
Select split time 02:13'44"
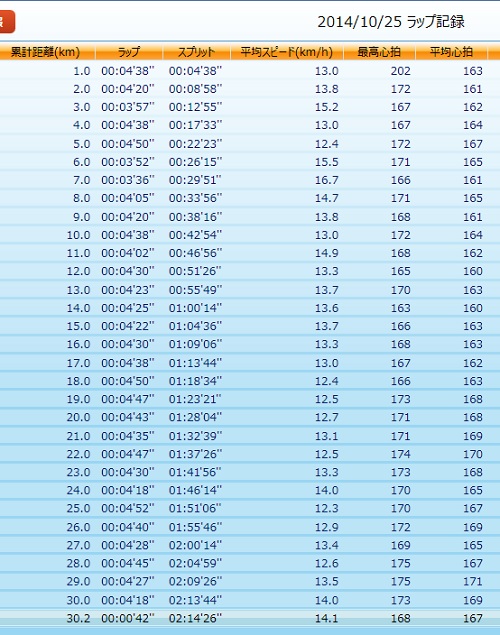click(195, 600)
